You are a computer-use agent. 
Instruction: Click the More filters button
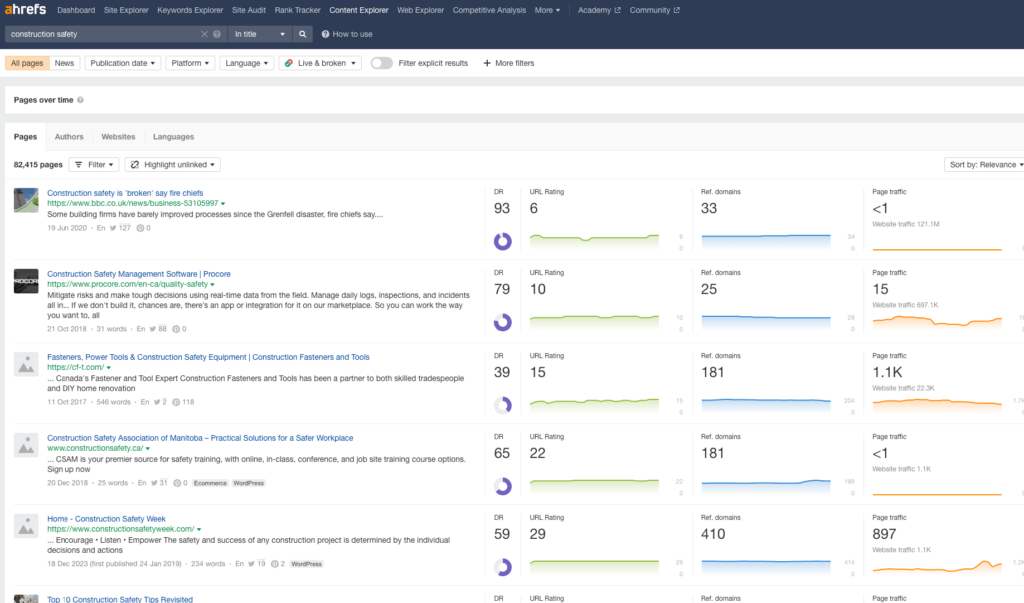tap(508, 63)
